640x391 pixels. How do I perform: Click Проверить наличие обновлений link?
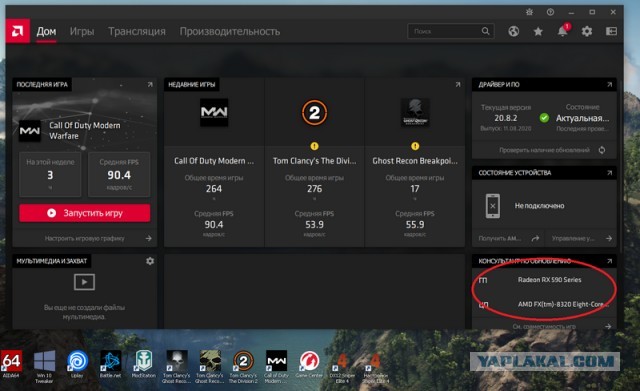tap(544, 150)
